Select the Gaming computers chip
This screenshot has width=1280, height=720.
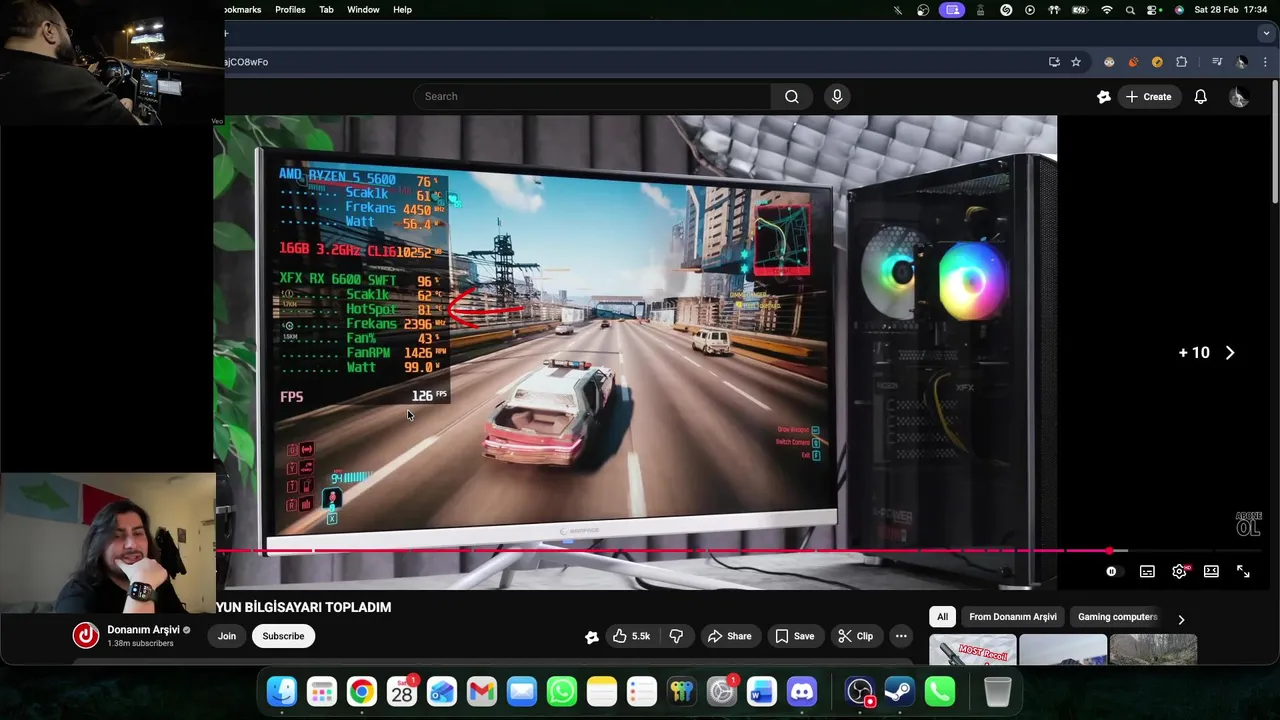[1117, 617]
